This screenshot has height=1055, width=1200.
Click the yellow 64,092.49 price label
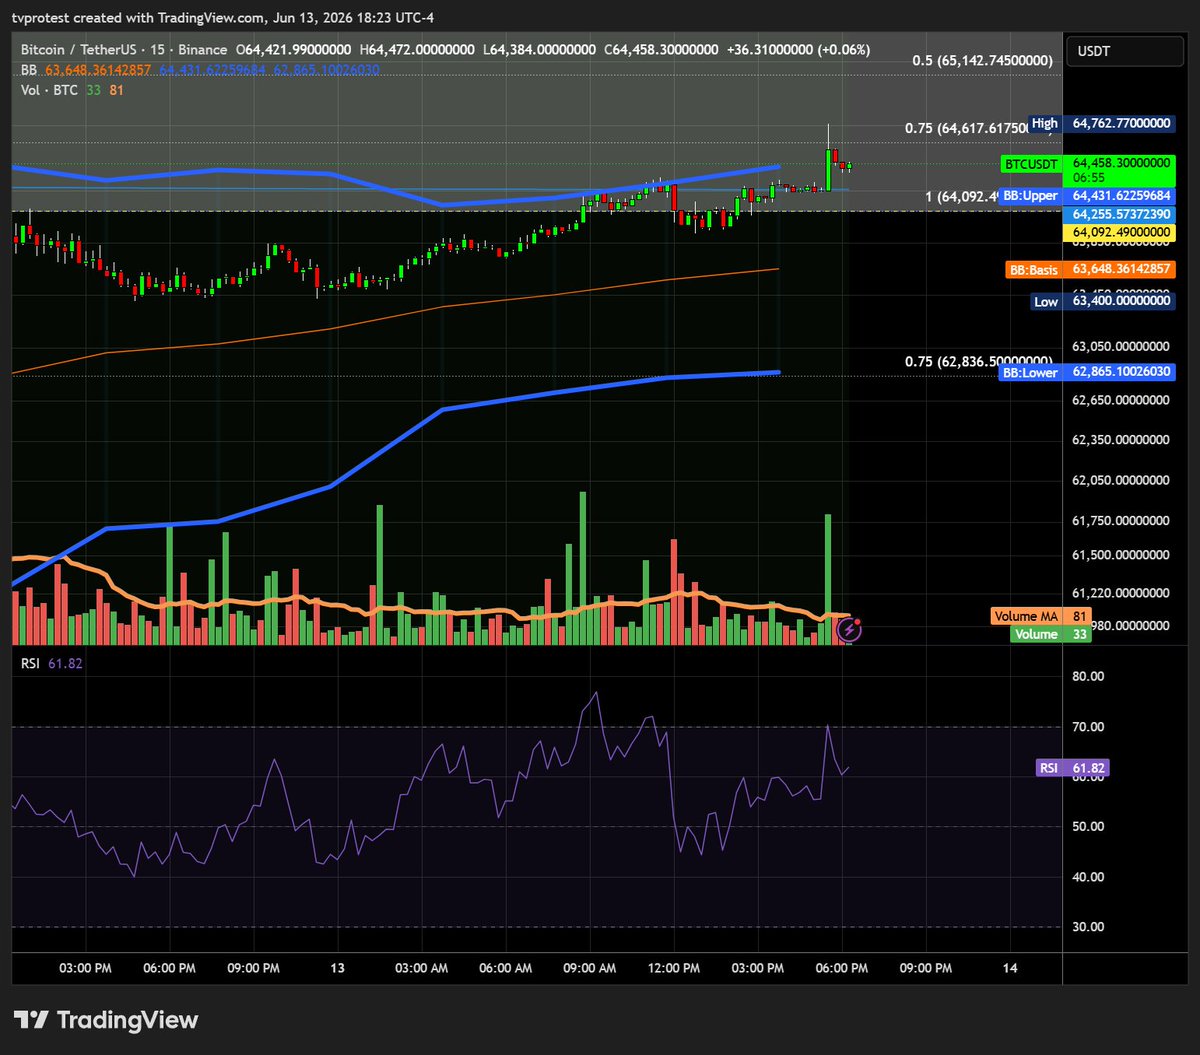pos(1120,232)
